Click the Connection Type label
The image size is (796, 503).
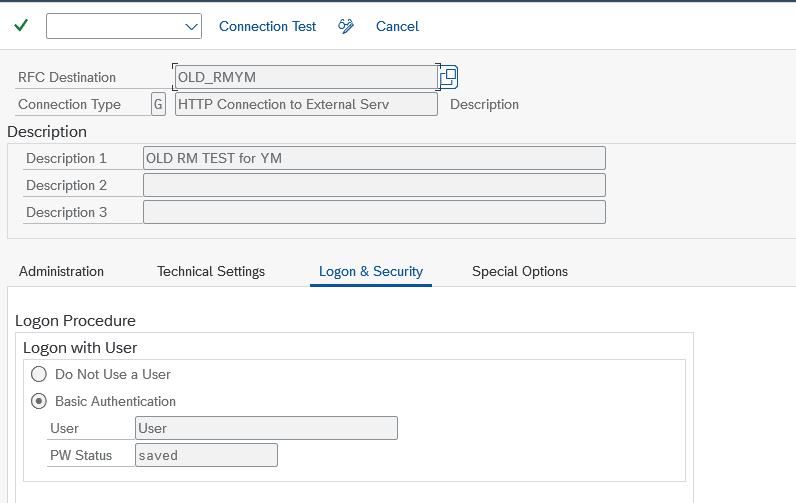click(x=70, y=104)
